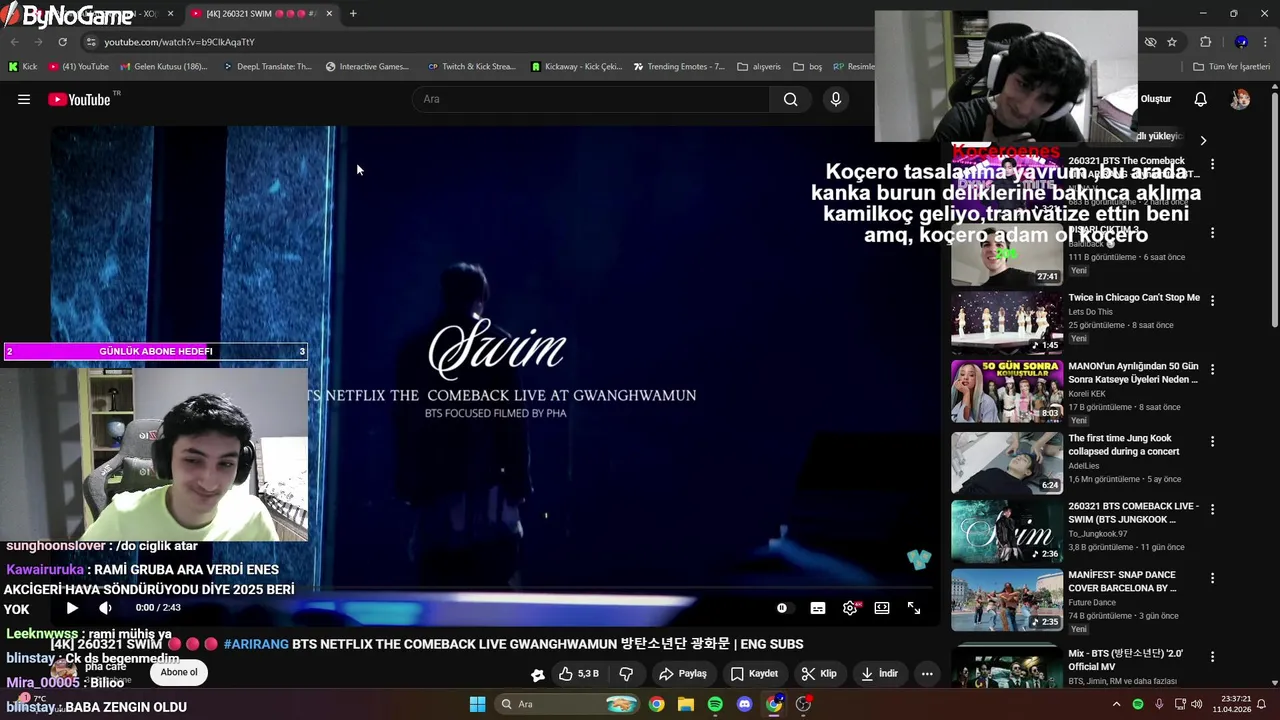Expand the boş bookmark folder
This screenshot has height=720, width=1280.
pos(808,67)
